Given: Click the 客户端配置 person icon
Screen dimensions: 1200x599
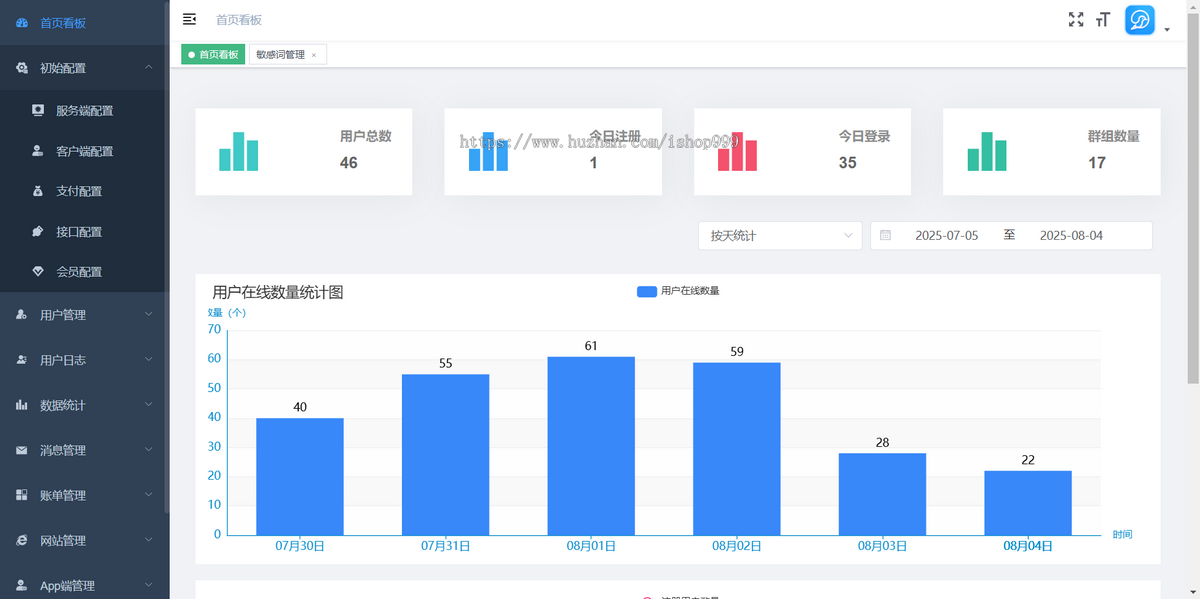Looking at the screenshot, I should coord(38,151).
